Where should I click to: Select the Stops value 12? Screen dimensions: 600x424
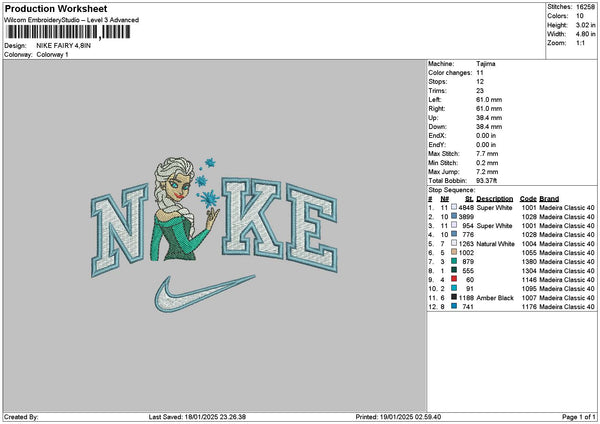(480, 82)
